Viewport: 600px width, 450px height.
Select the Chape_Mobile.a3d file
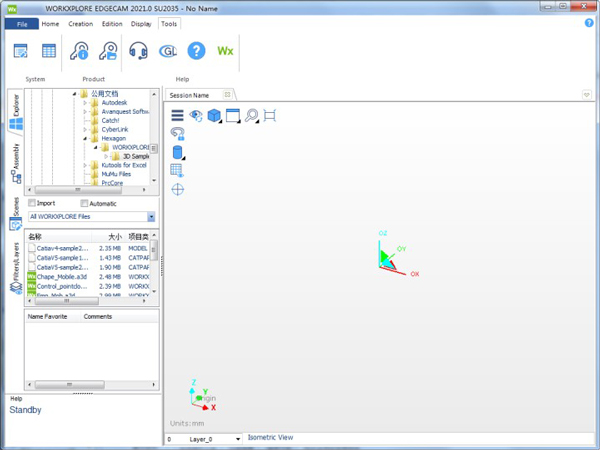click(64, 277)
